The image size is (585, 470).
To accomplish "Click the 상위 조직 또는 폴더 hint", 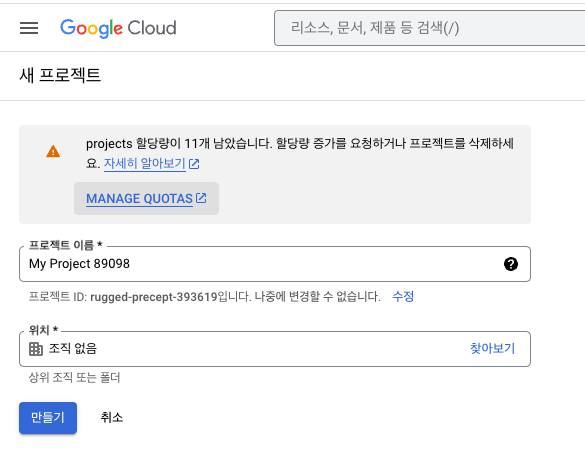I will coord(74,377).
